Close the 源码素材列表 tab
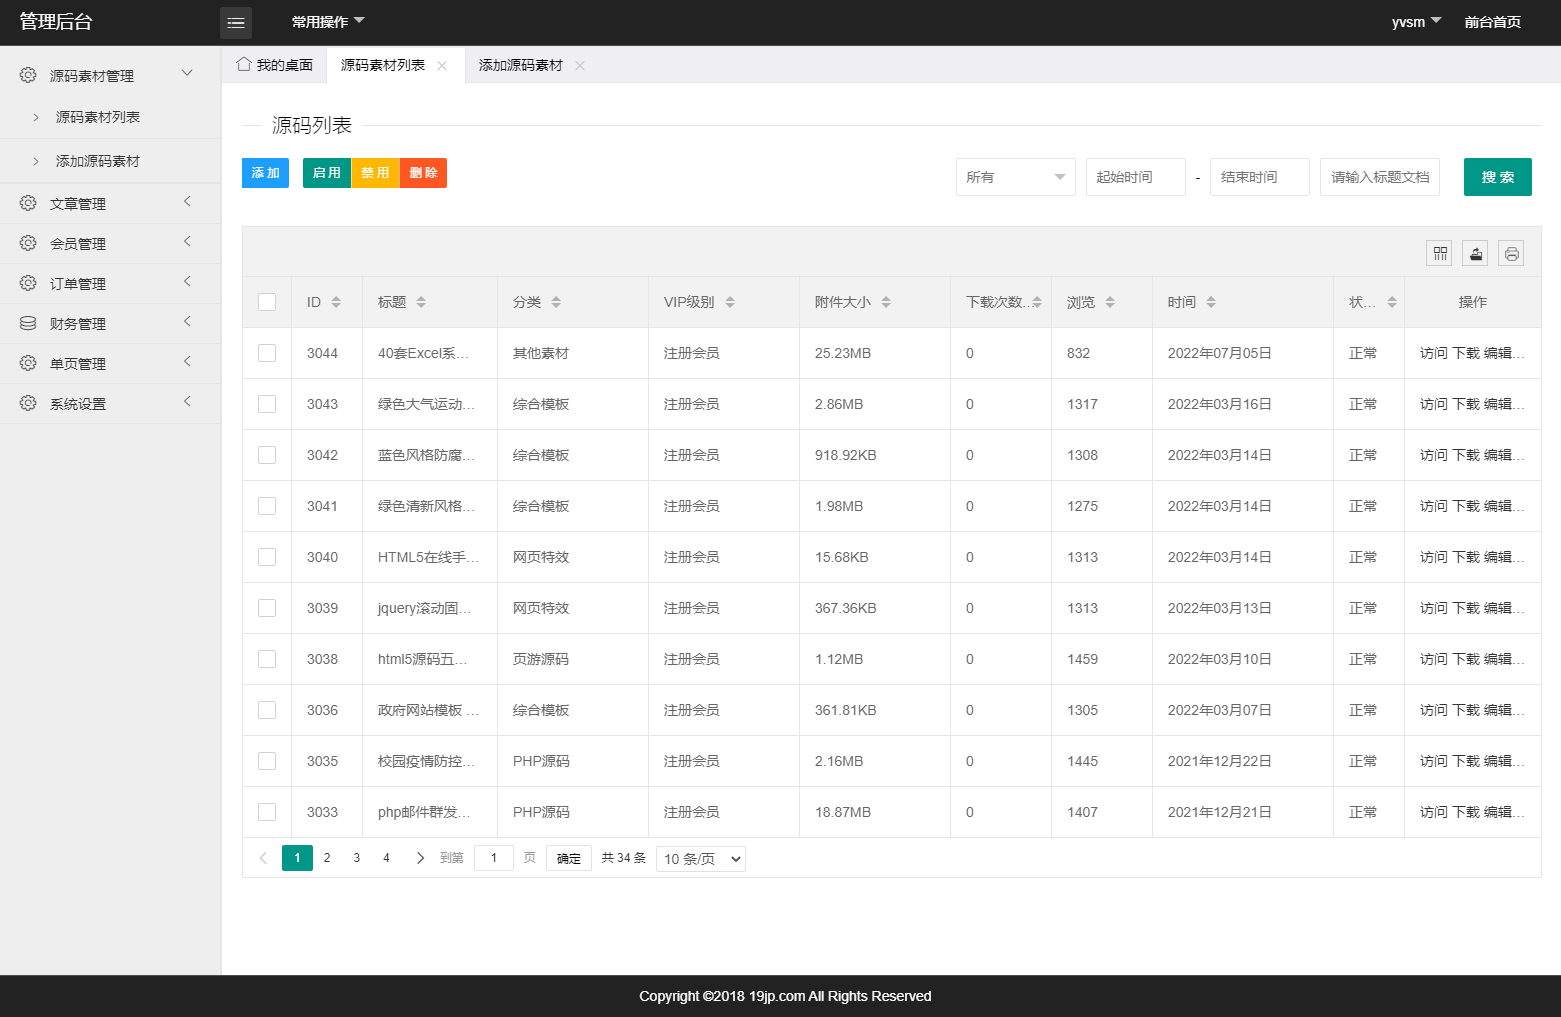The width and height of the screenshot is (1561, 1017). coord(442,65)
